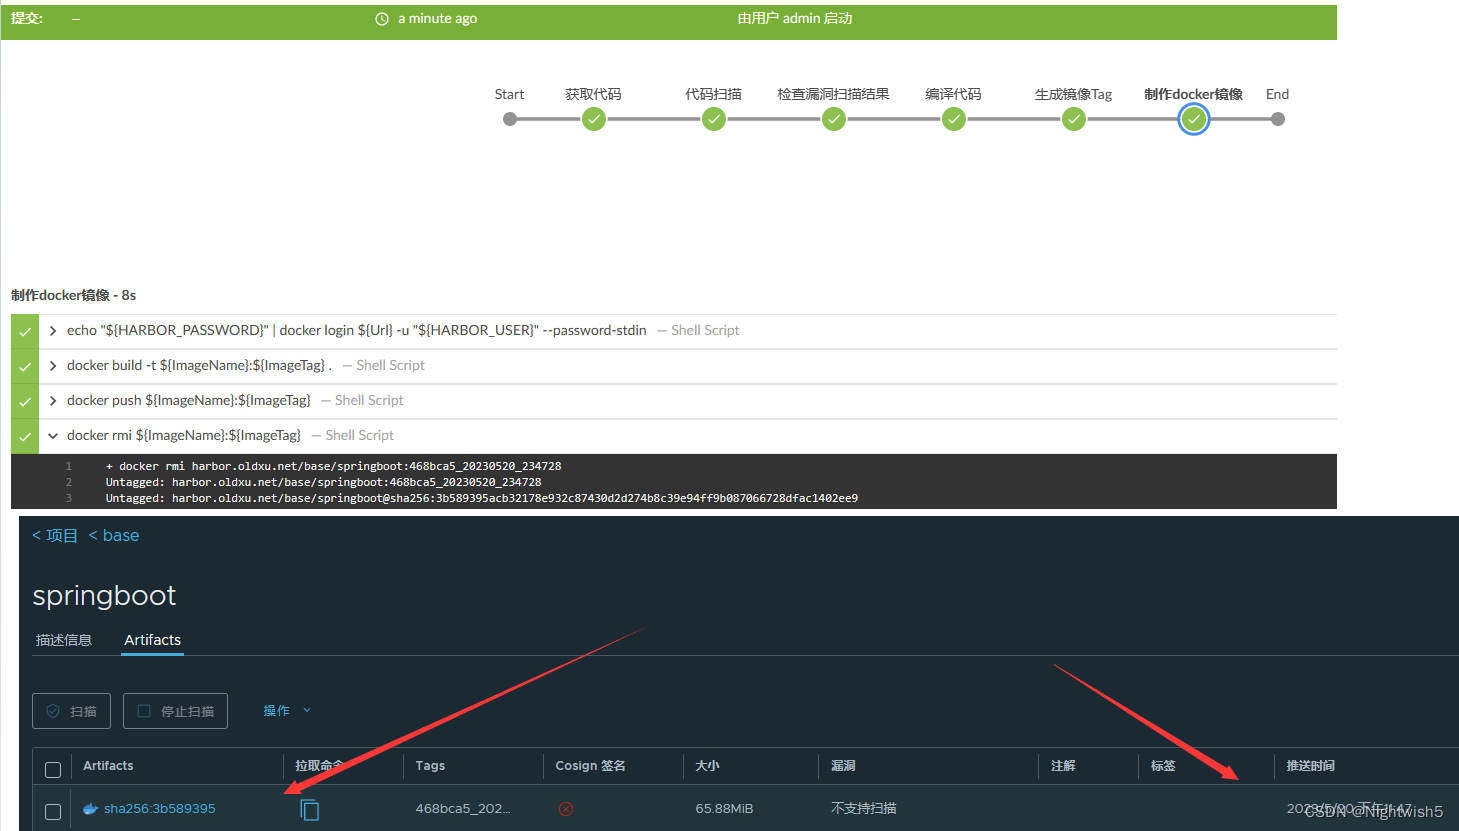Click the clock icon beside 'a minute ago'
1459x831 pixels.
point(382,19)
